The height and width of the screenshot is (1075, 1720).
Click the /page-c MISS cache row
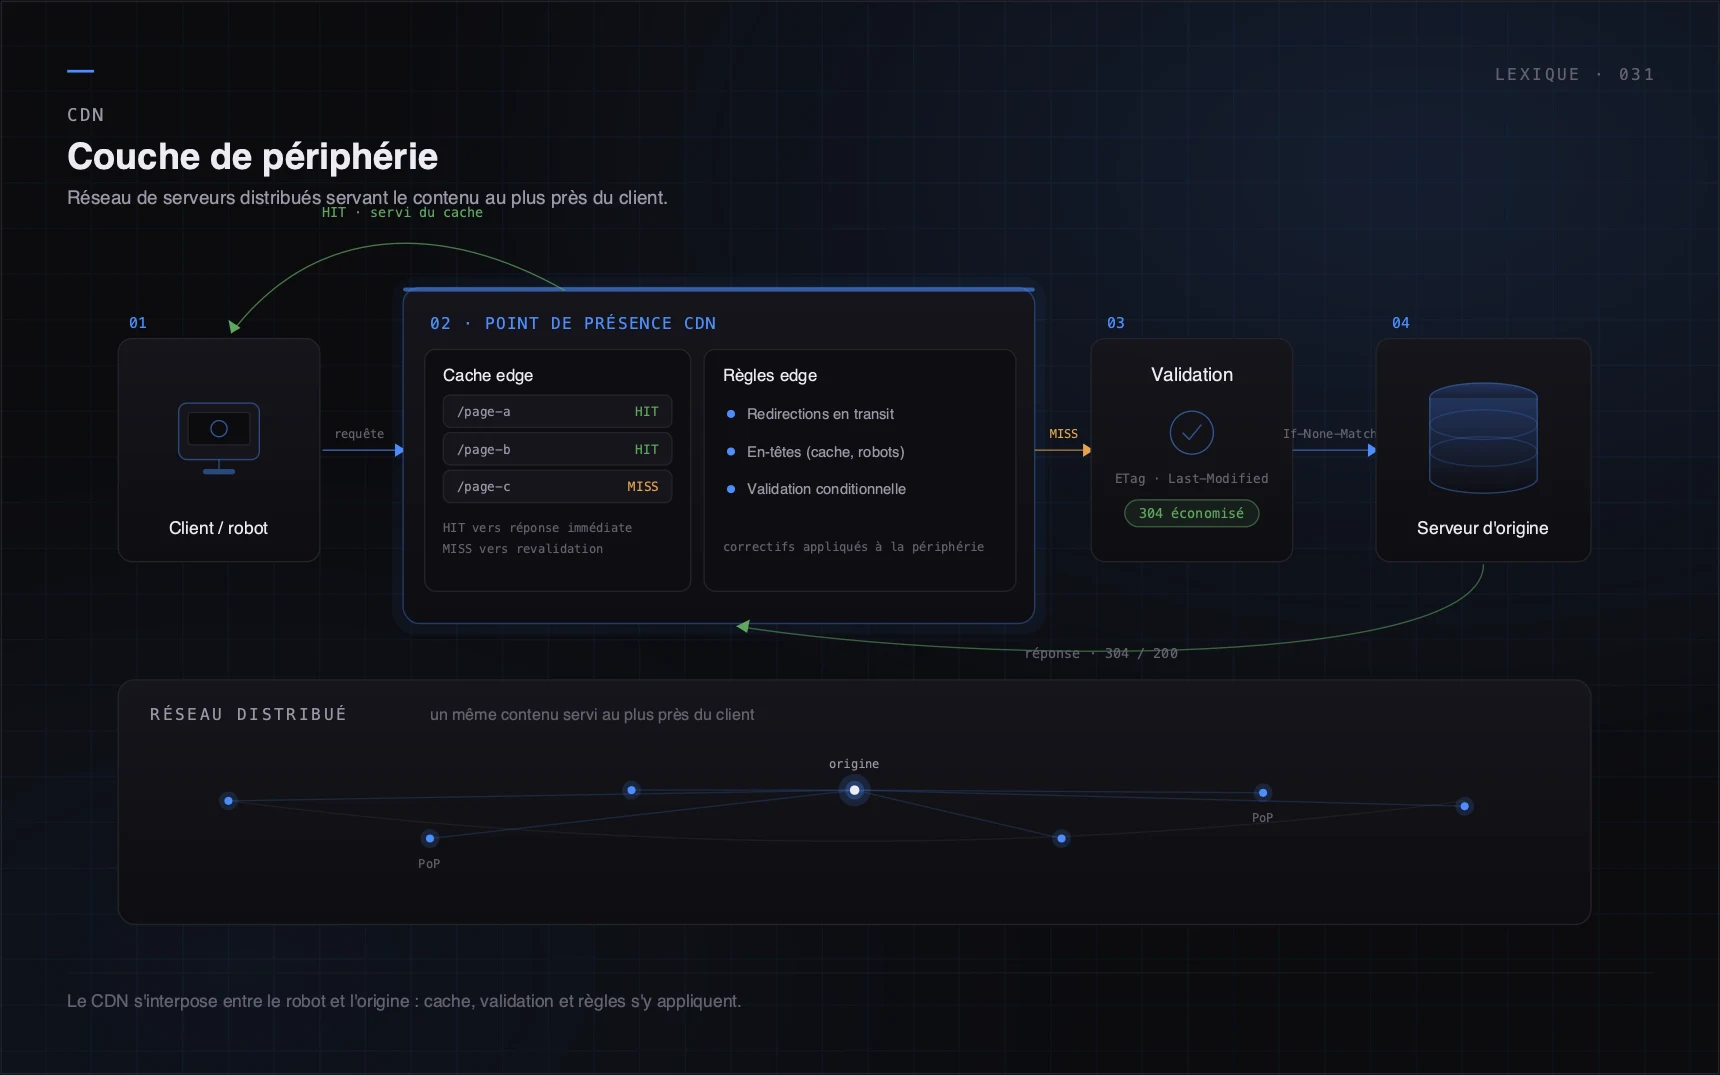tap(558, 487)
